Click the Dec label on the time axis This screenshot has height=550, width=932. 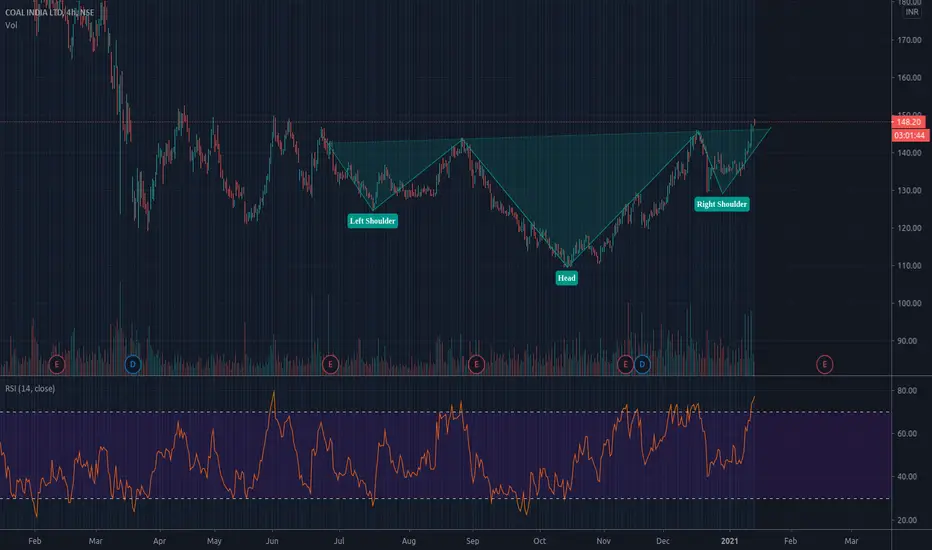click(x=663, y=541)
